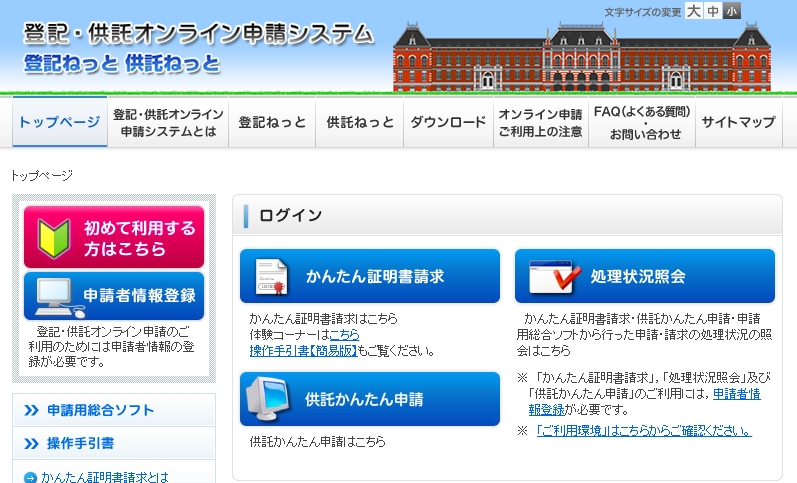
Task: Open the 「ご利用環境」はこちらからご確認ください link
Action: click(x=644, y=431)
